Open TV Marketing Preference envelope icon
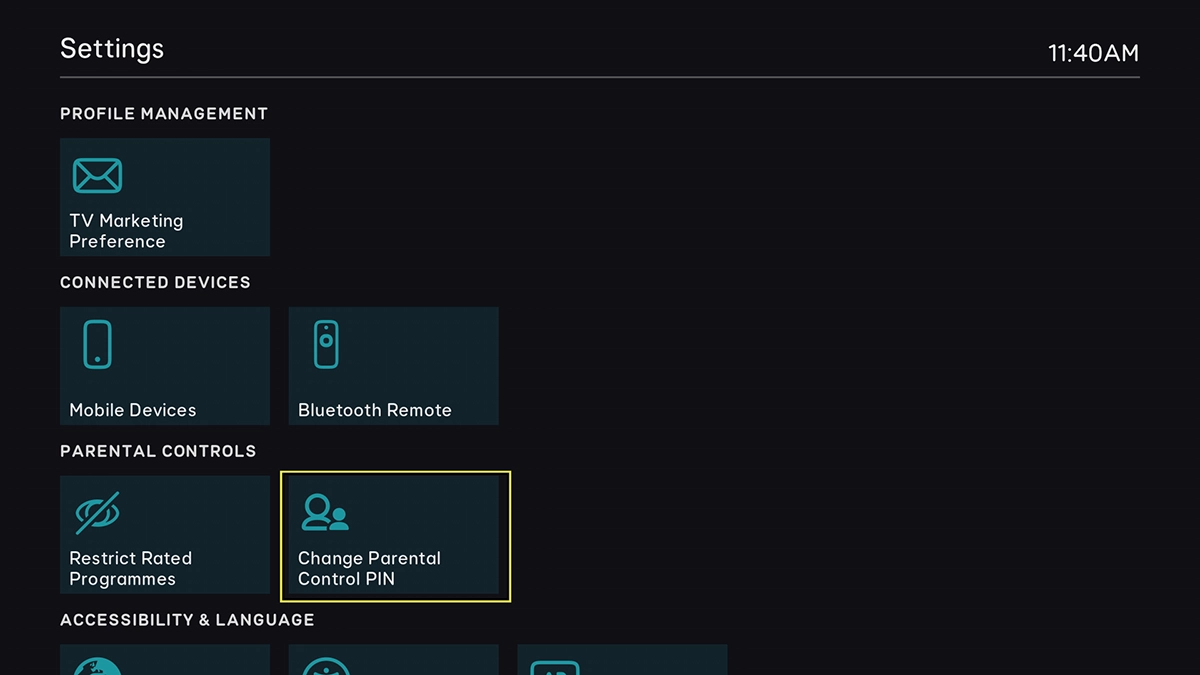The image size is (1200, 675). 97,173
